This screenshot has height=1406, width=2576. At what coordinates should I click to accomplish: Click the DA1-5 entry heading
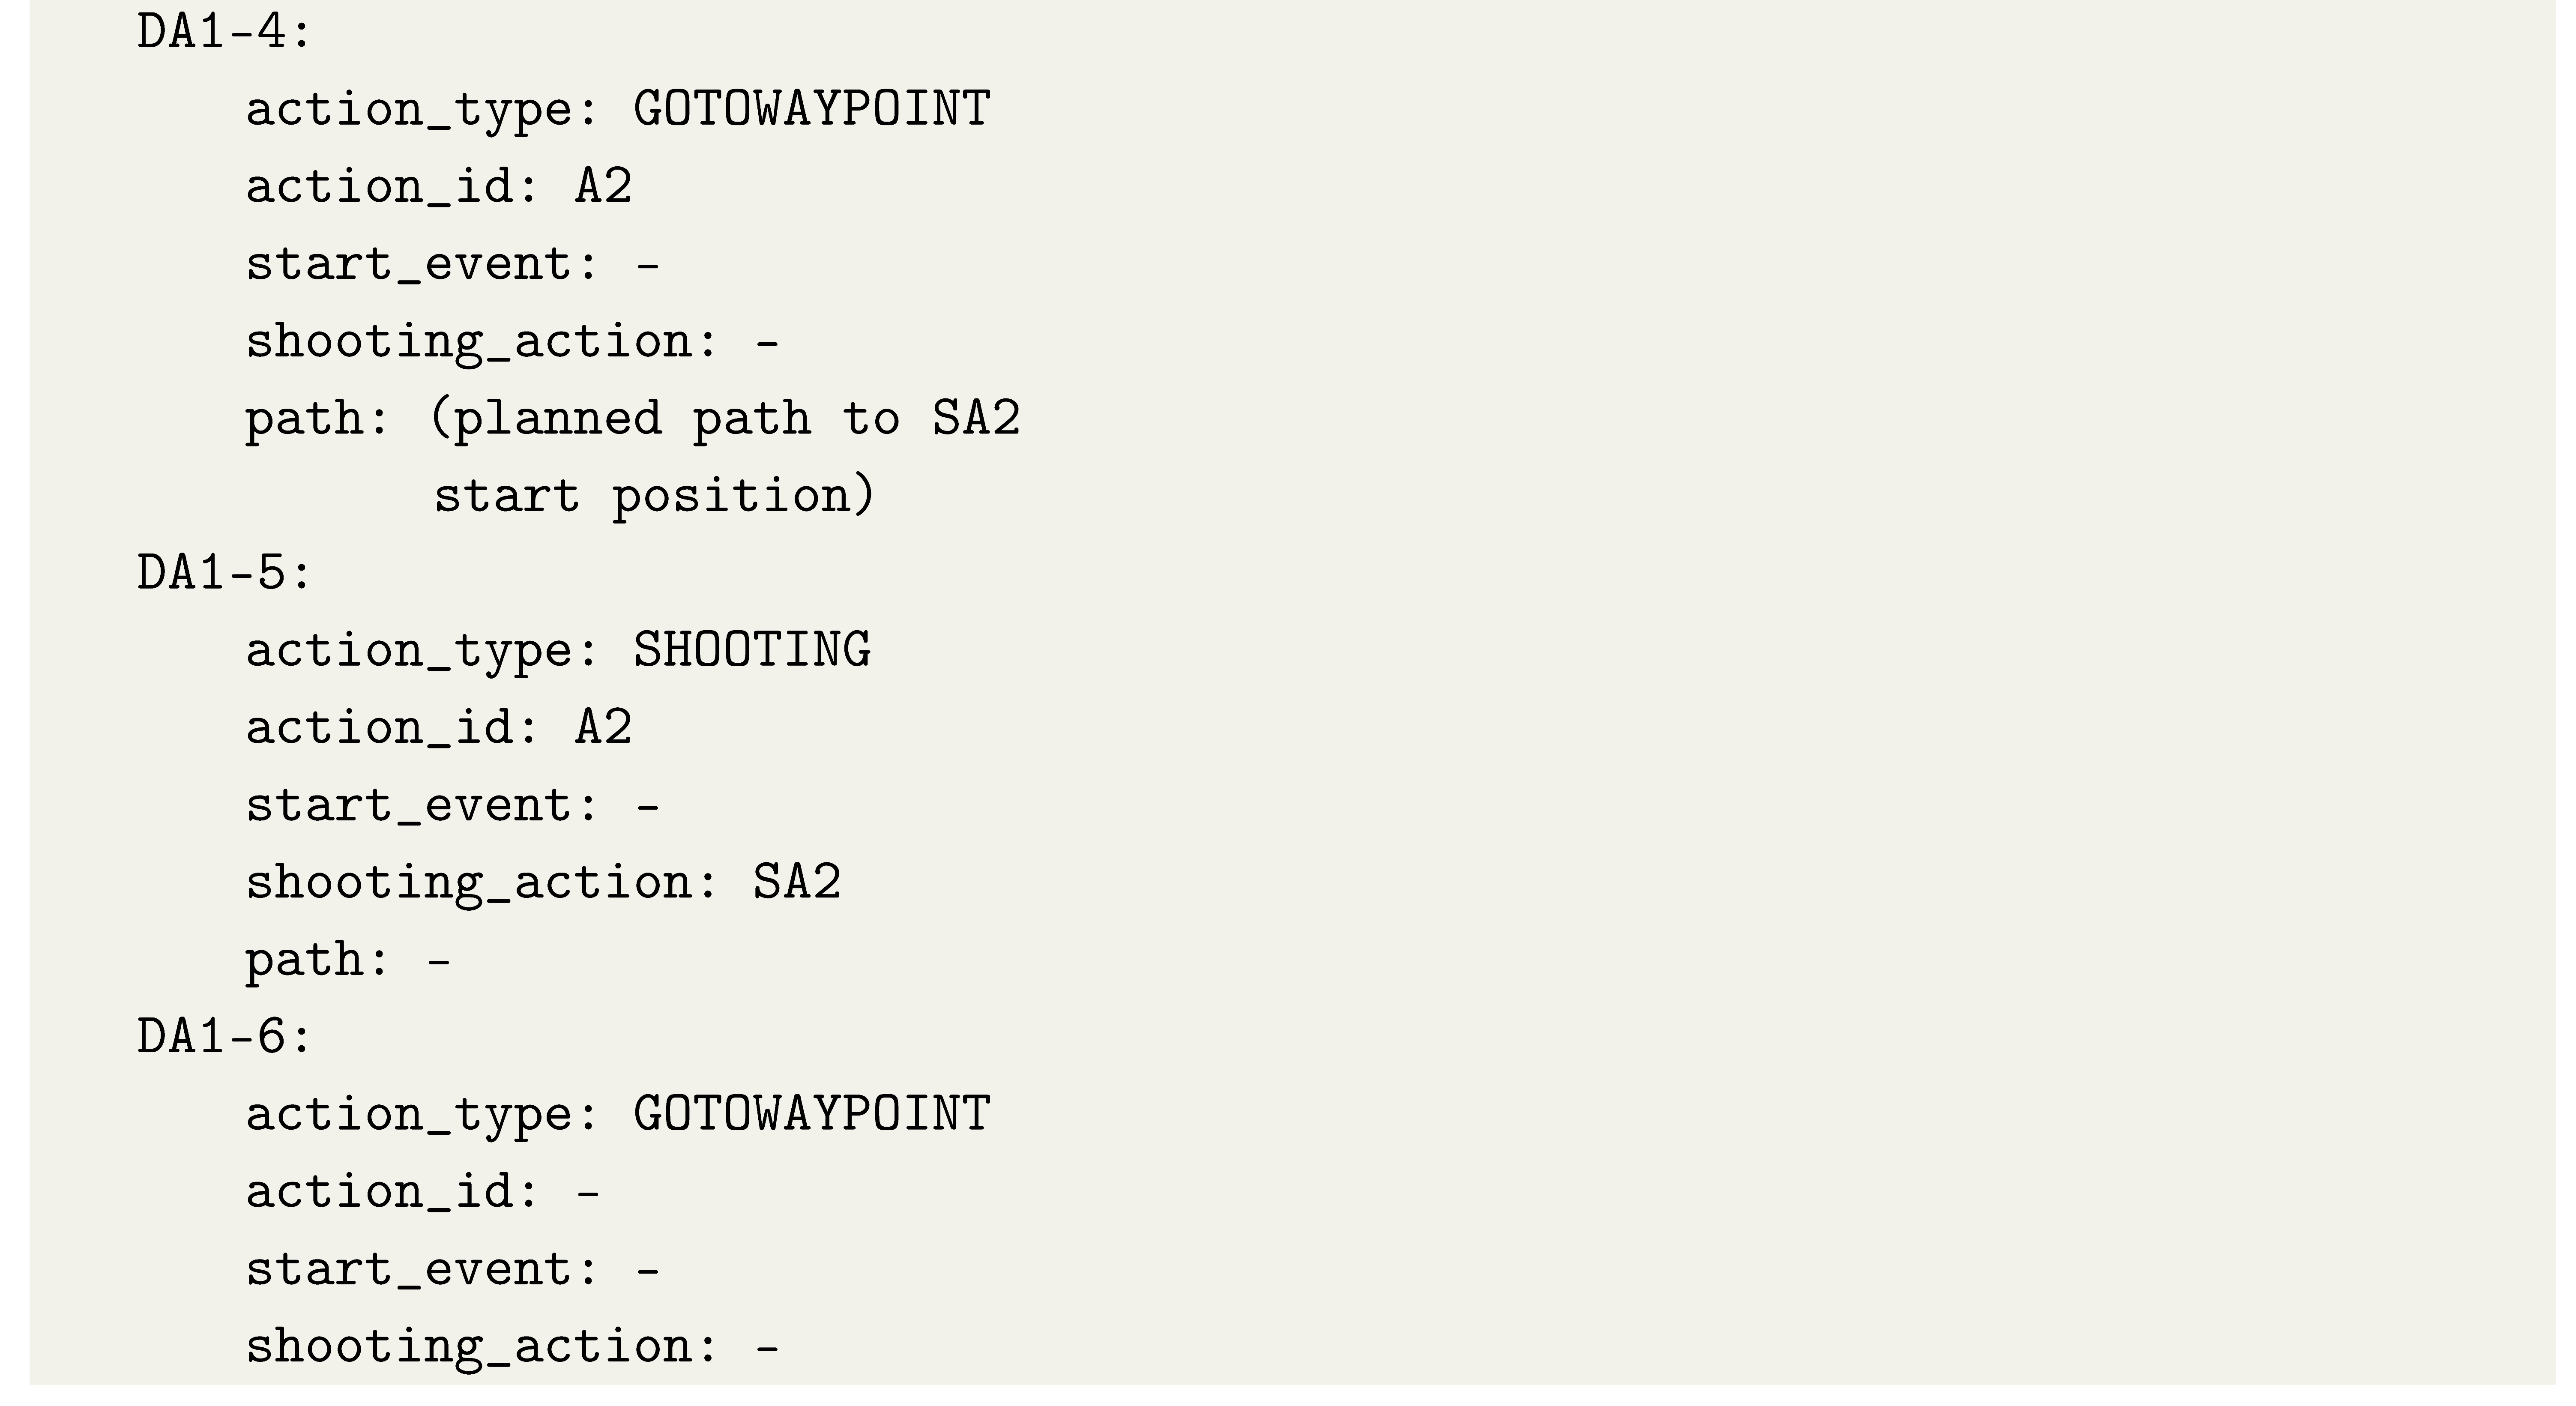(224, 574)
